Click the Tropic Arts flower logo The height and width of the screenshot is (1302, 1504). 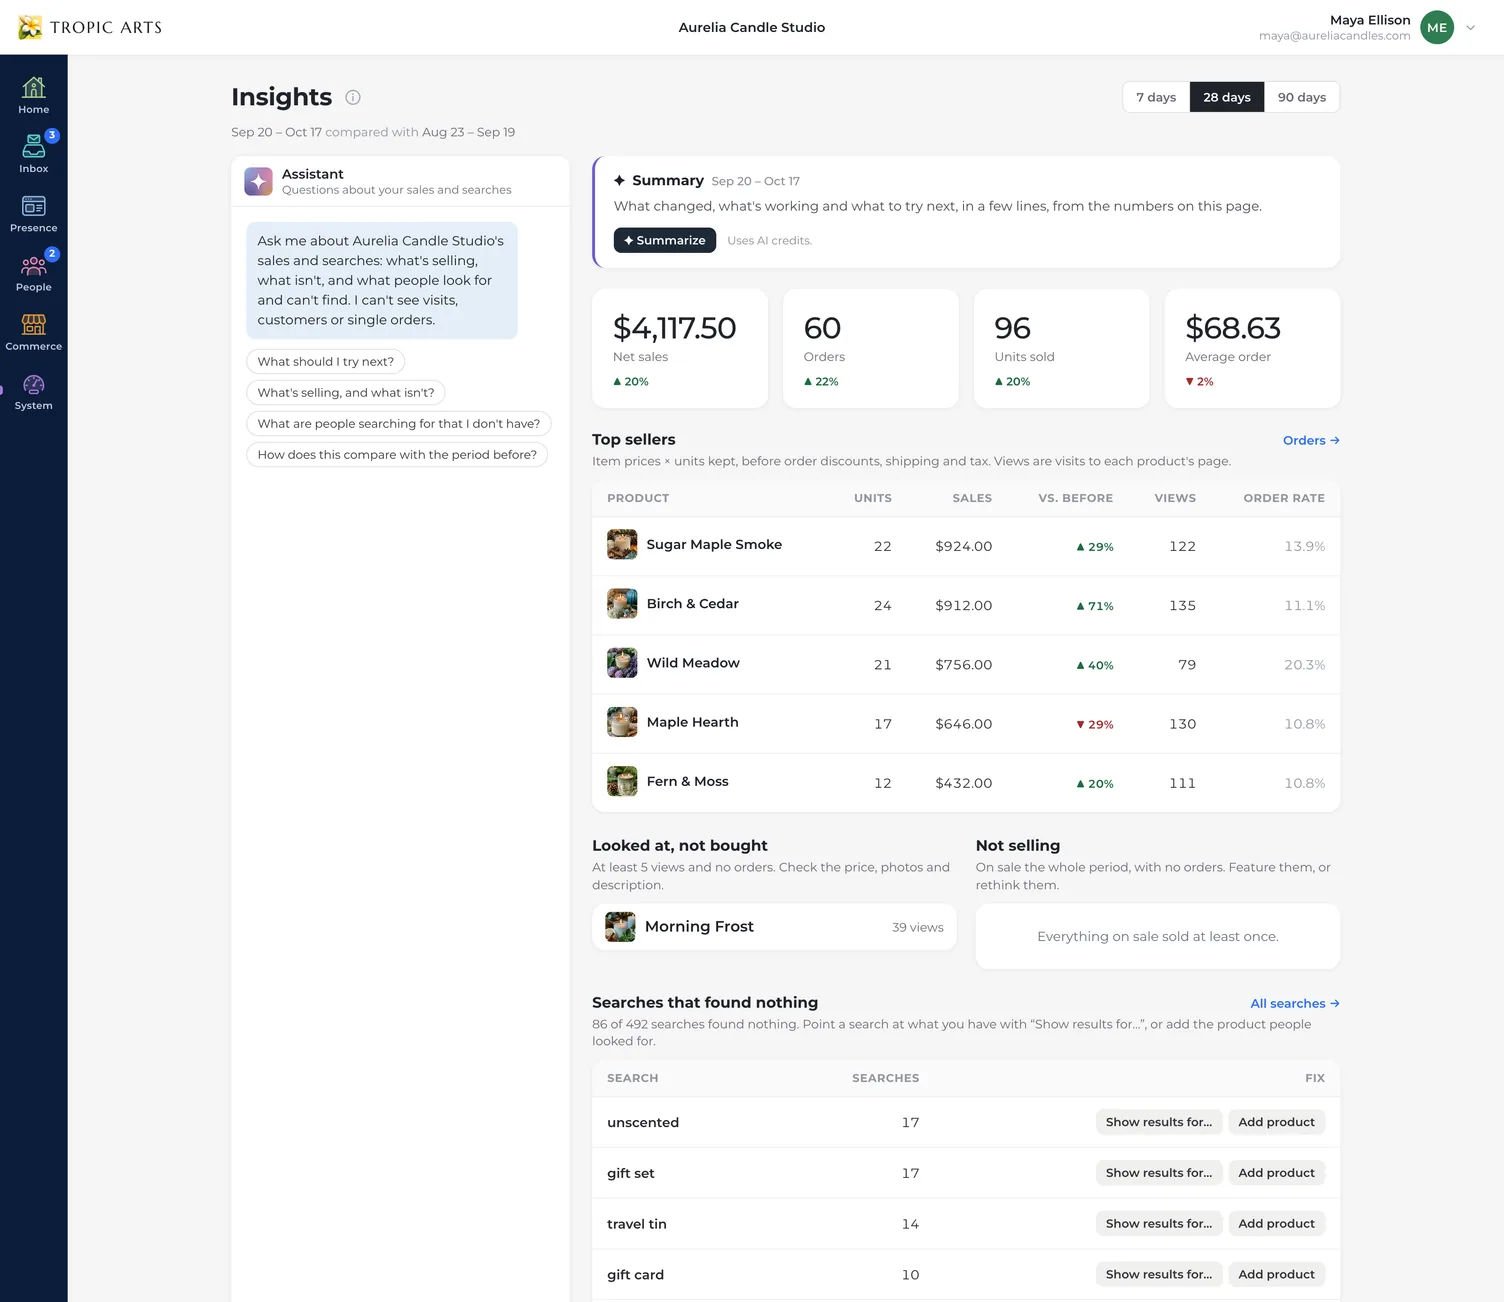coord(30,27)
